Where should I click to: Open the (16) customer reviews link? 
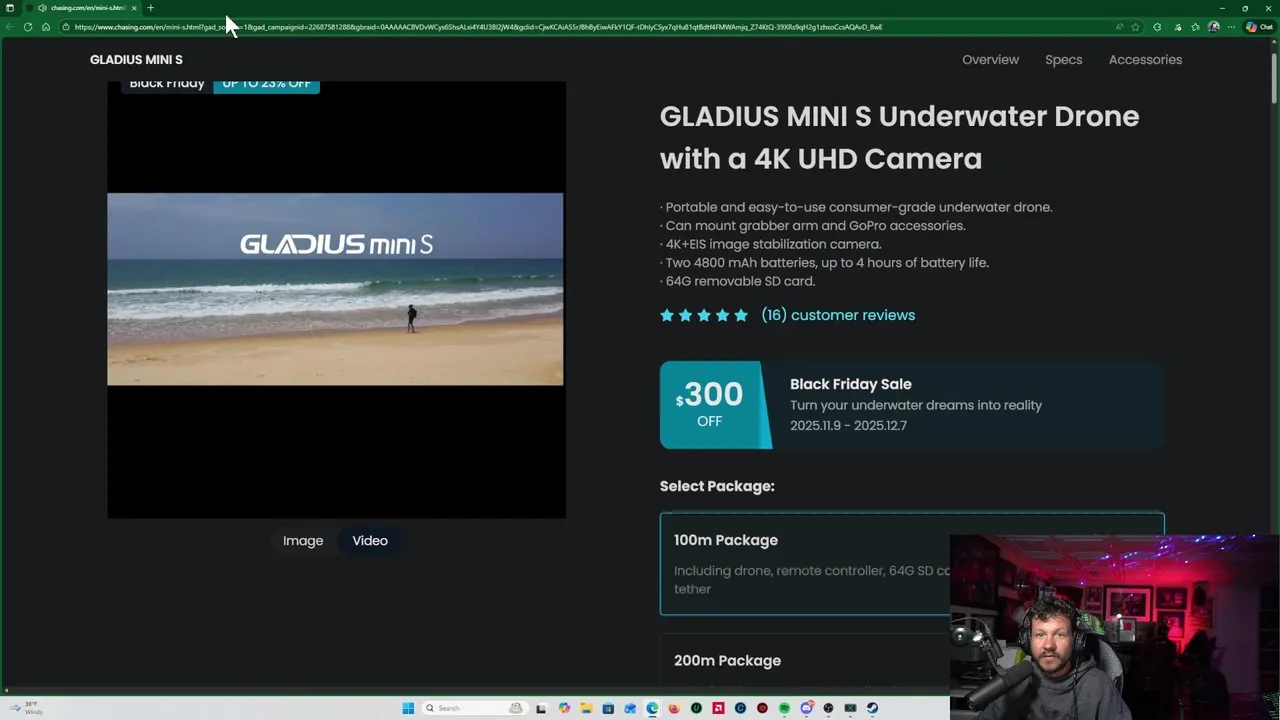[838, 315]
